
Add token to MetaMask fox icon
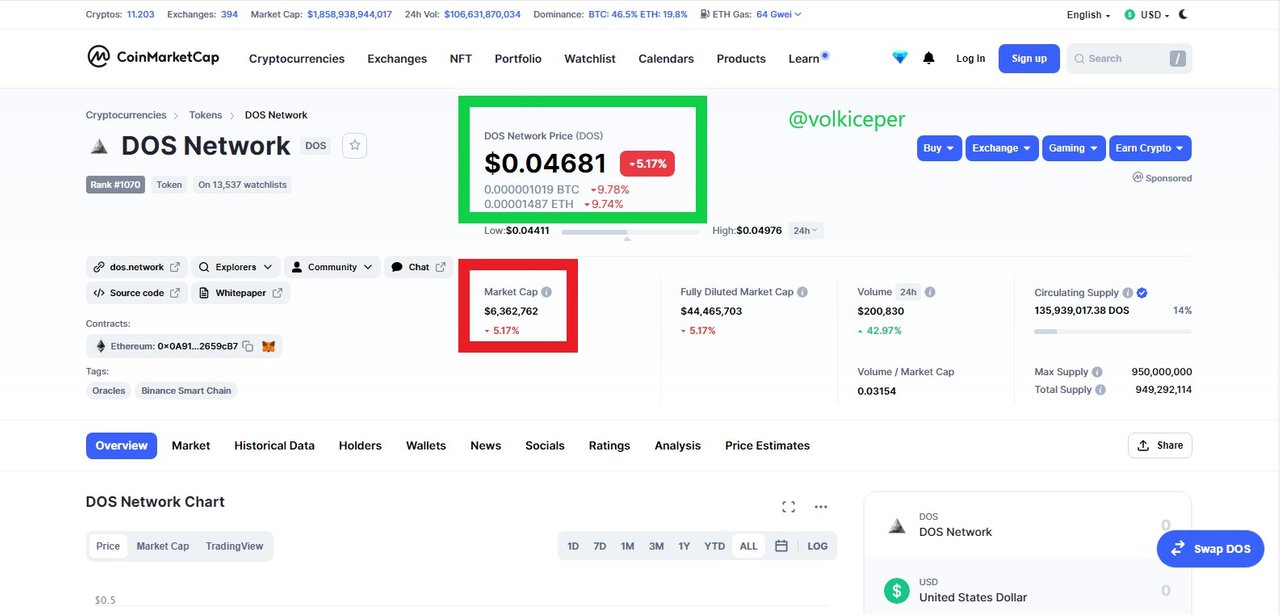[268, 346]
